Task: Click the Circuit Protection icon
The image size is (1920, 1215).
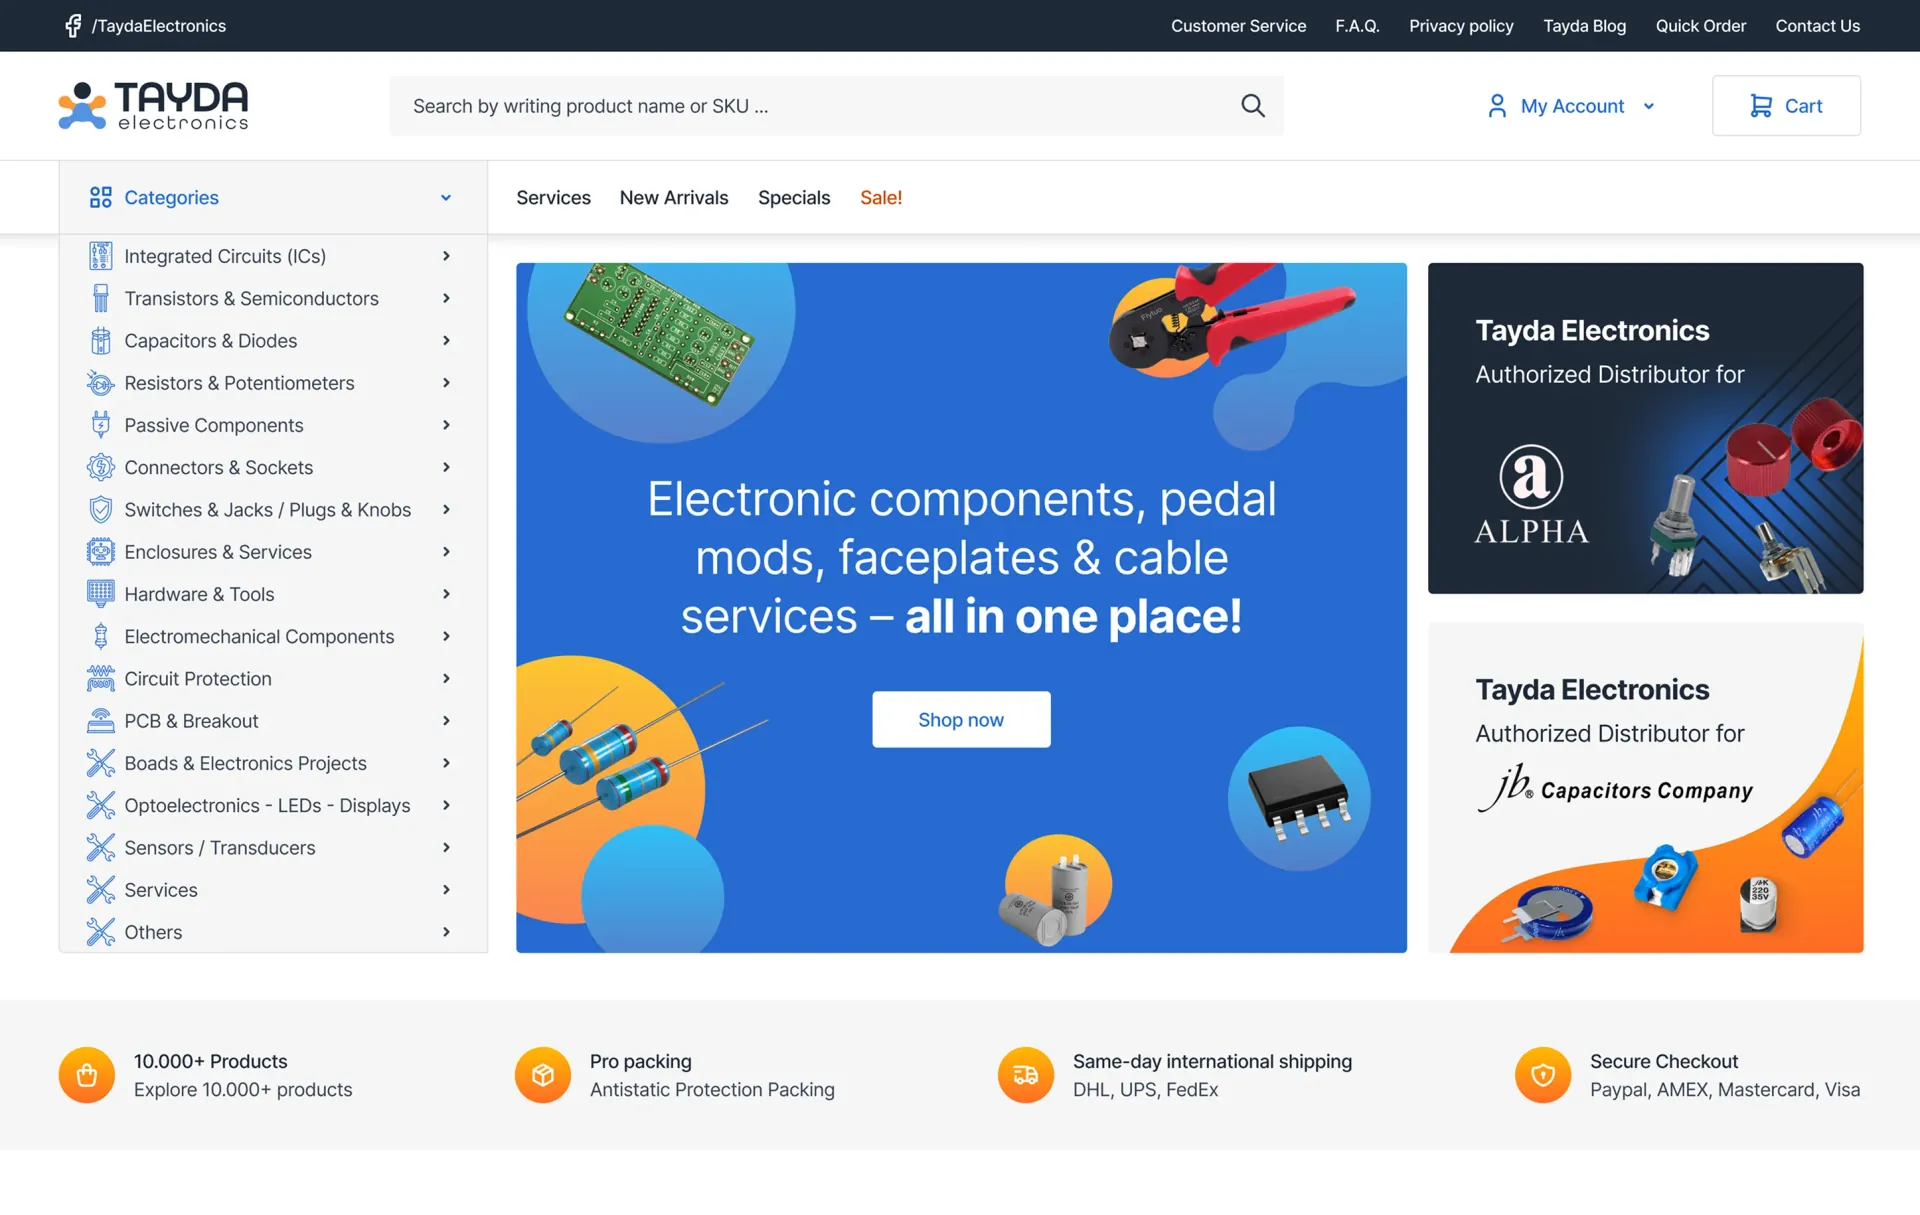Action: pyautogui.click(x=101, y=679)
